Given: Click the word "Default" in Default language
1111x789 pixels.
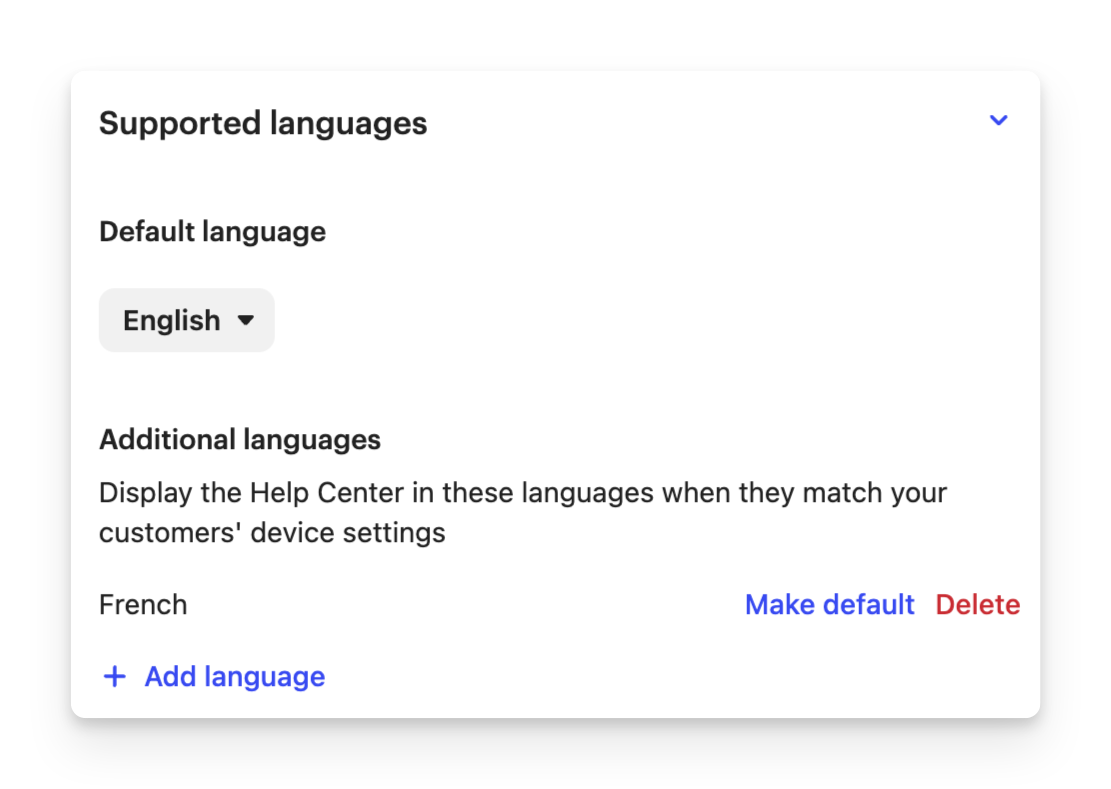Looking at the screenshot, I should point(146,232).
